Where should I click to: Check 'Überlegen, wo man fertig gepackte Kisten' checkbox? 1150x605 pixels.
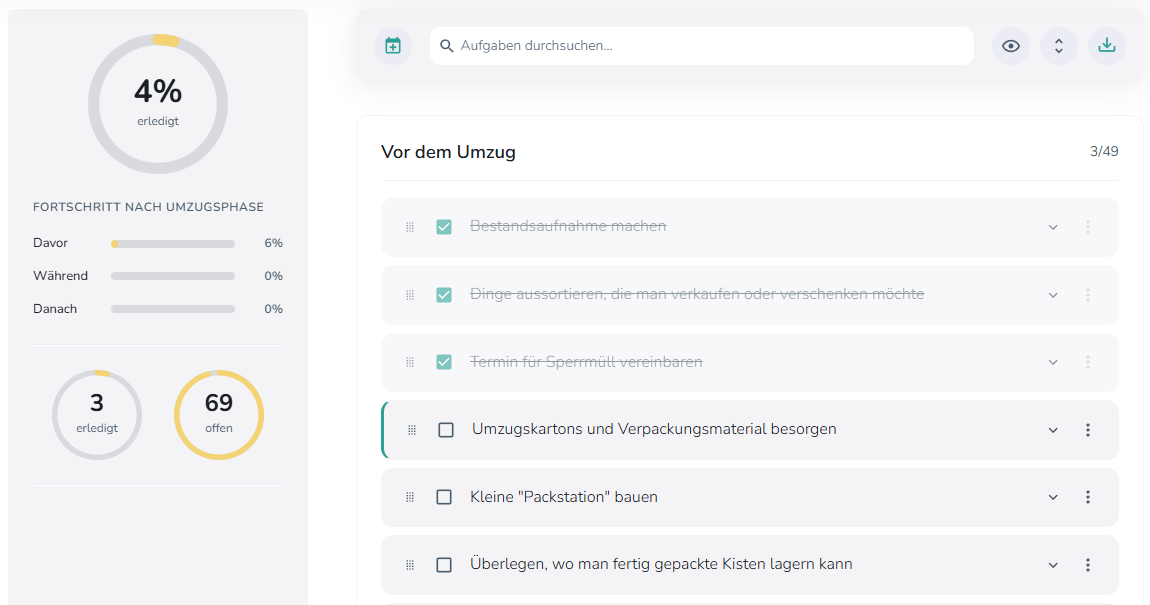(444, 565)
